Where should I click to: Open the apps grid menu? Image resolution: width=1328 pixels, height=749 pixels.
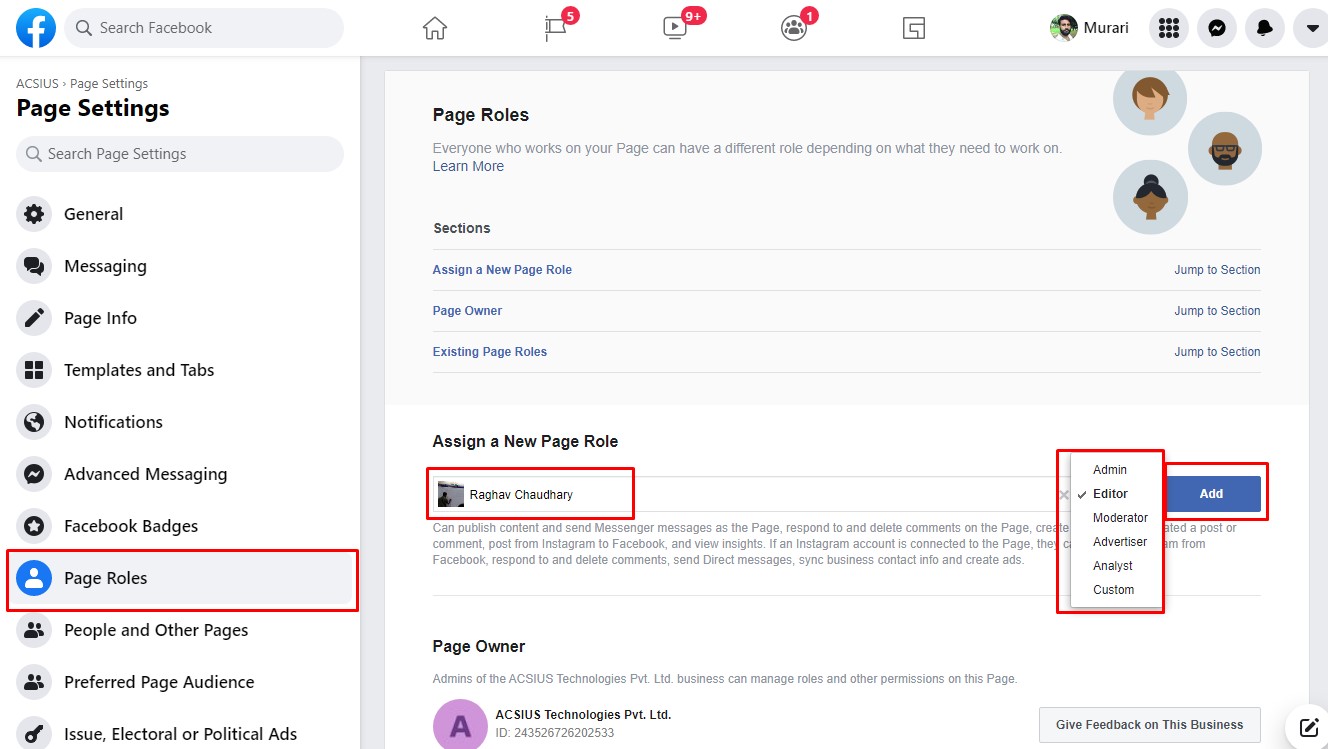click(1168, 28)
